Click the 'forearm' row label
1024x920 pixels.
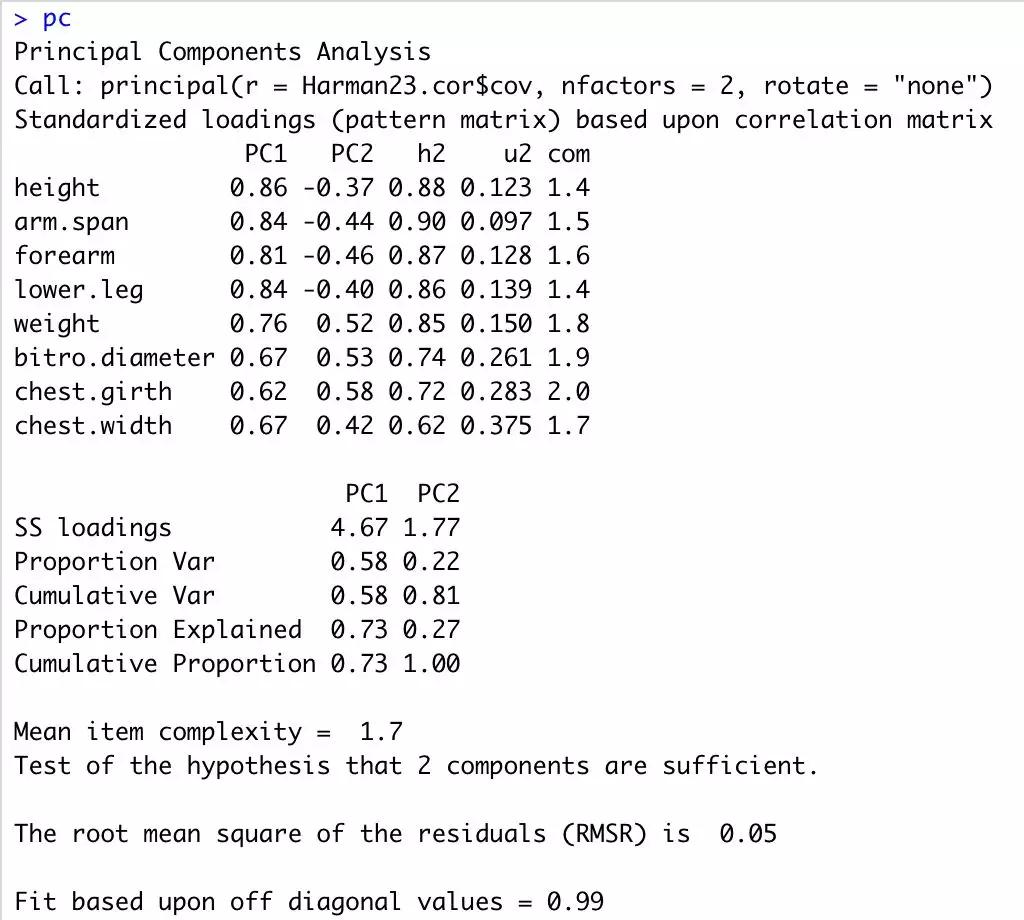(64, 255)
